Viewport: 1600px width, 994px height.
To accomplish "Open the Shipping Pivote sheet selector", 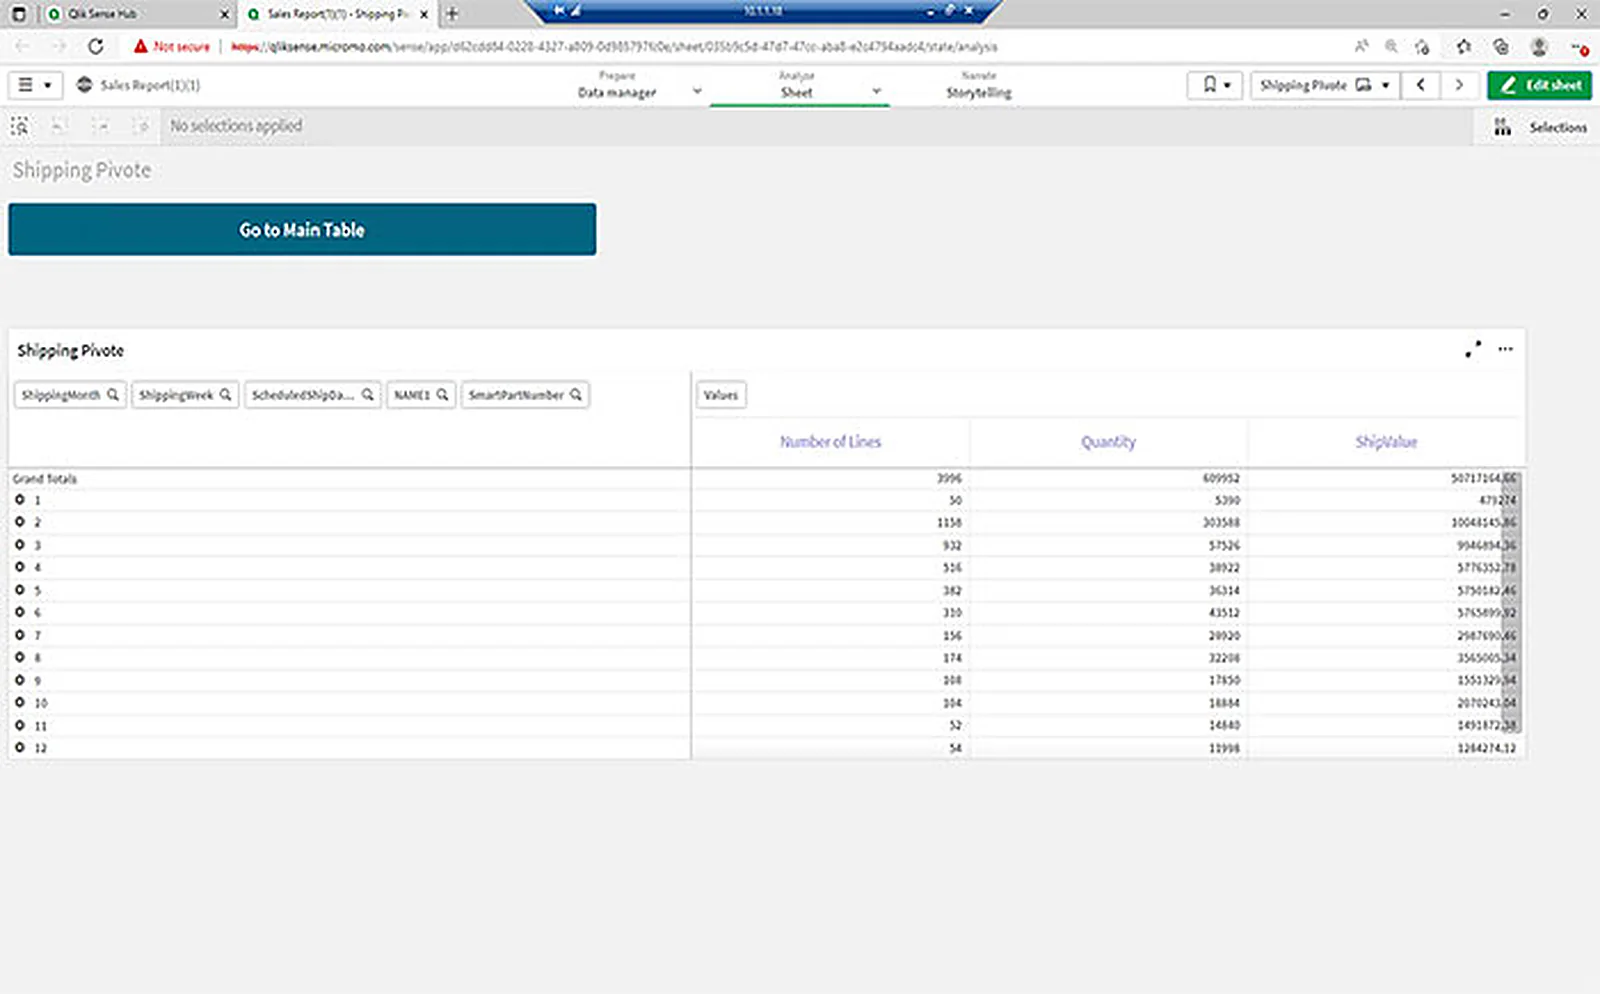I will tap(1324, 85).
